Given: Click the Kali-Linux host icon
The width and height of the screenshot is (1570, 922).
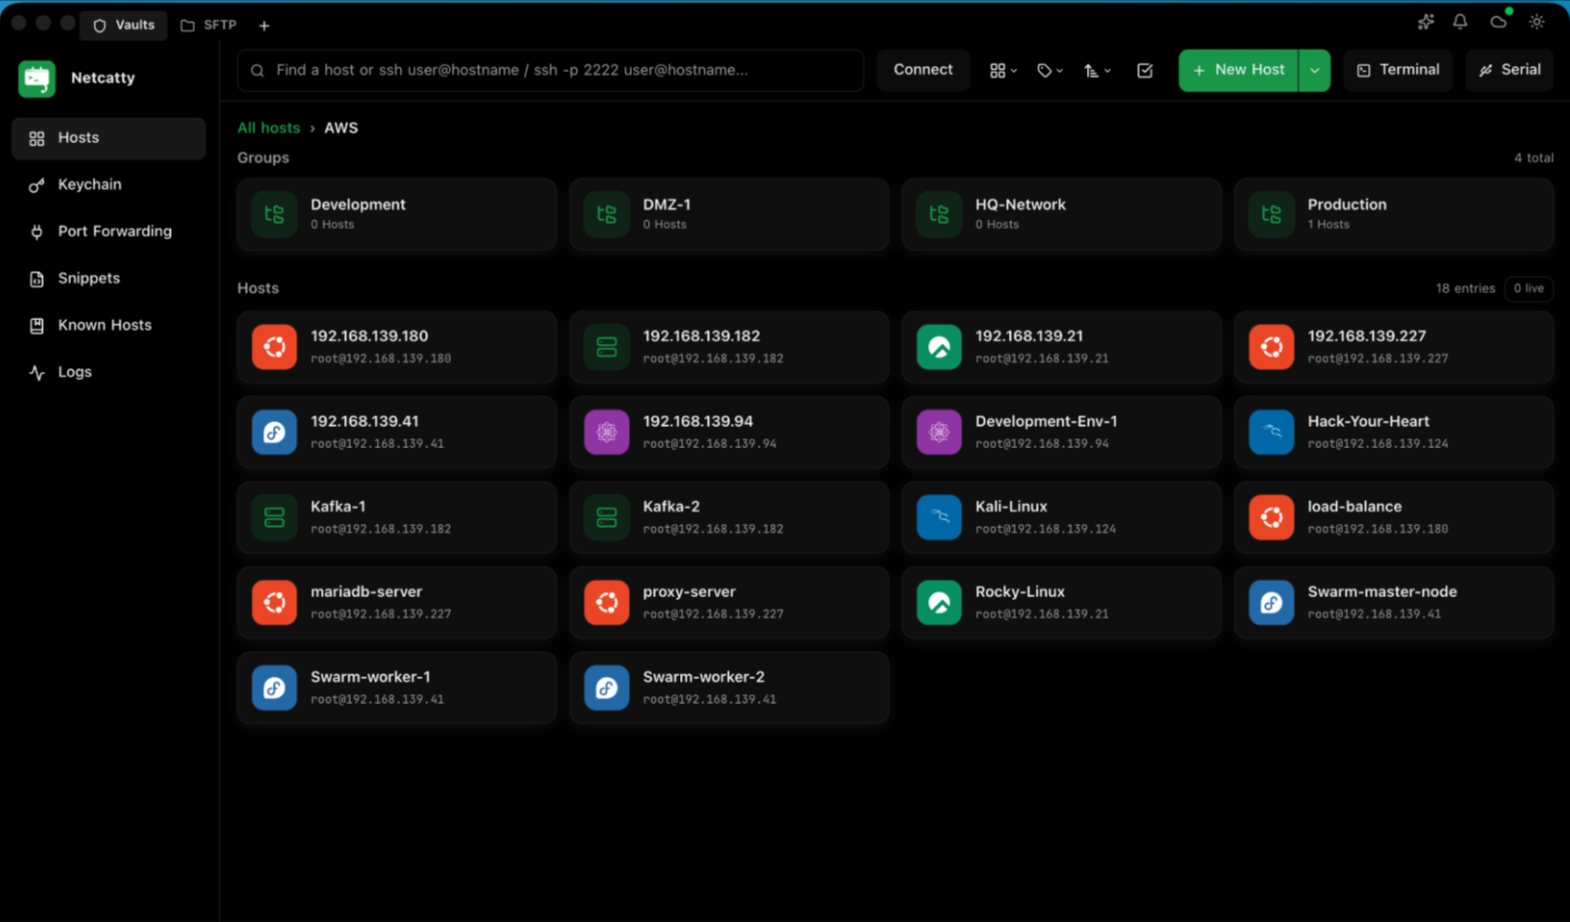Looking at the screenshot, I should point(939,517).
